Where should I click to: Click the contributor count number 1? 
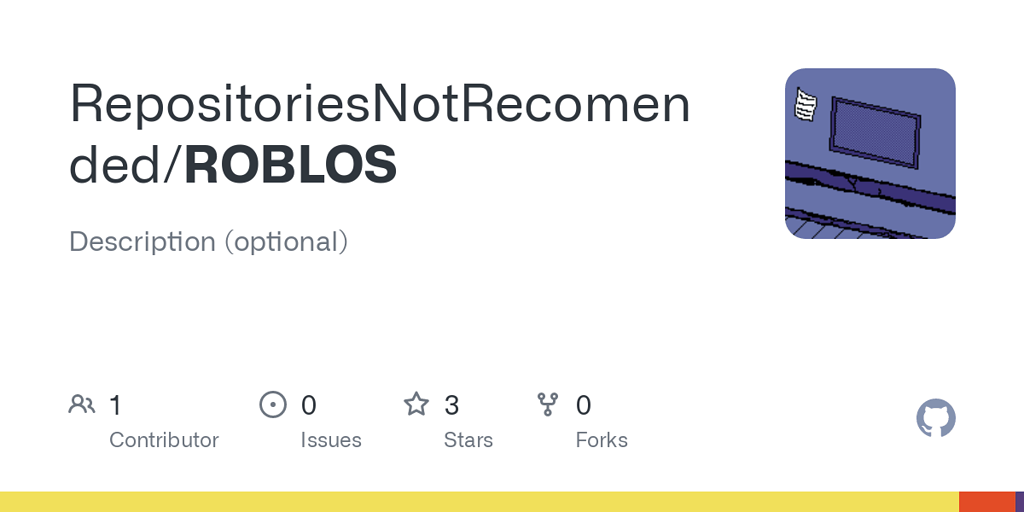coord(115,405)
